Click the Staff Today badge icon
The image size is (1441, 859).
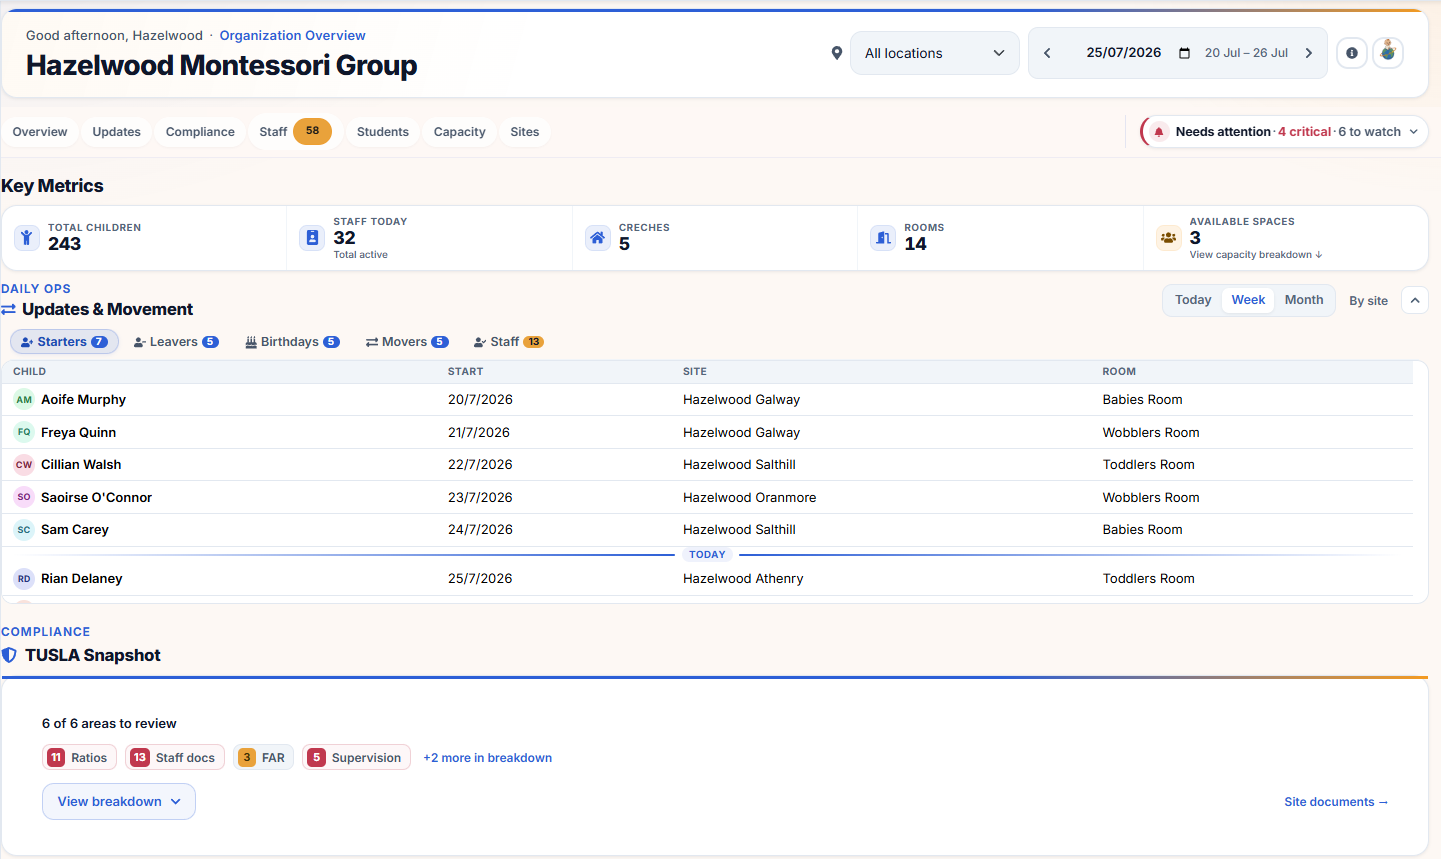click(312, 238)
